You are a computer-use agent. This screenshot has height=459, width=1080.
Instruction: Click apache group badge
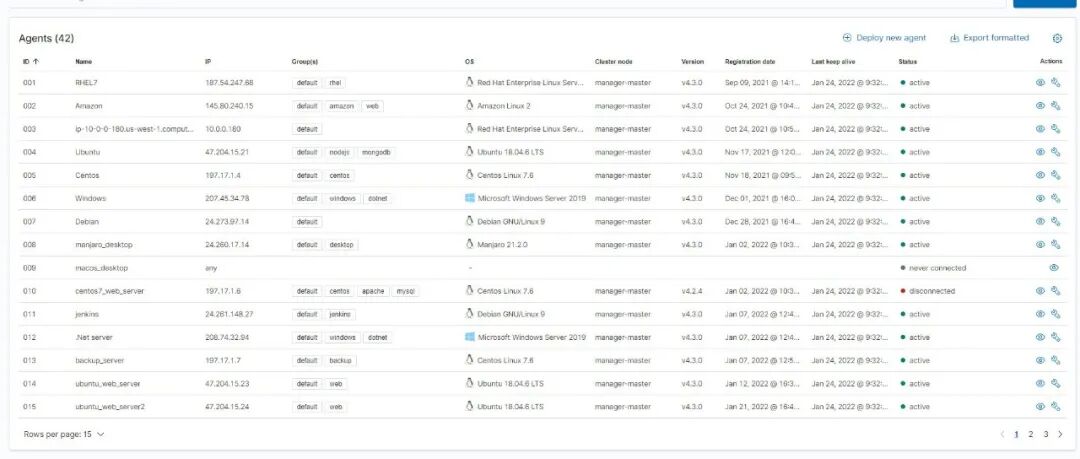[x=373, y=292]
